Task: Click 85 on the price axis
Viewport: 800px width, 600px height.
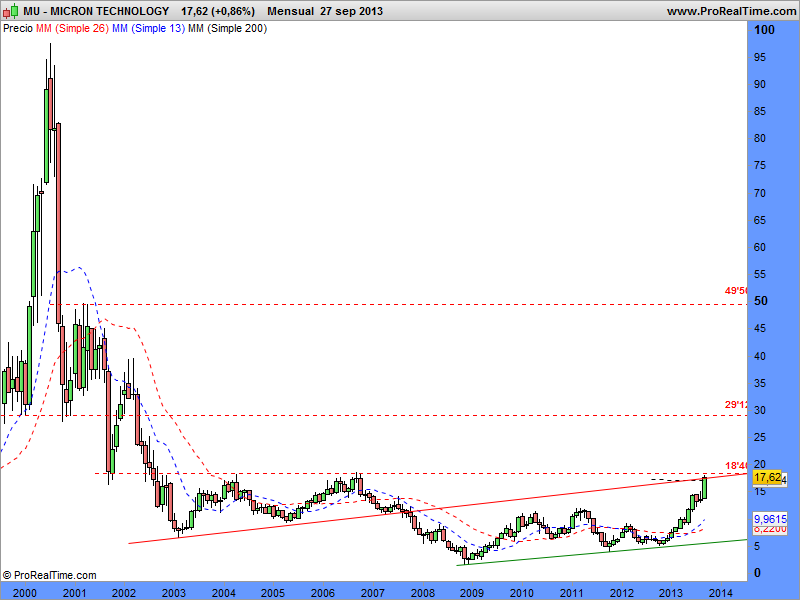Action: coord(760,111)
